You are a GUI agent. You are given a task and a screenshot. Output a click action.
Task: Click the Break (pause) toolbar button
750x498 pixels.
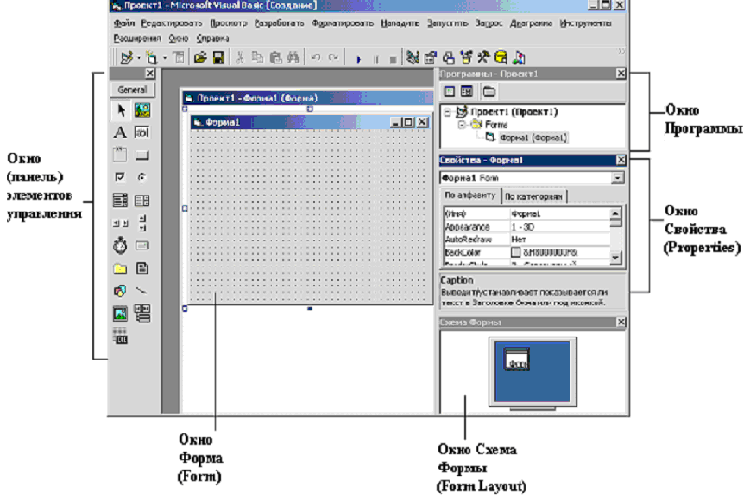pyautogui.click(x=376, y=59)
